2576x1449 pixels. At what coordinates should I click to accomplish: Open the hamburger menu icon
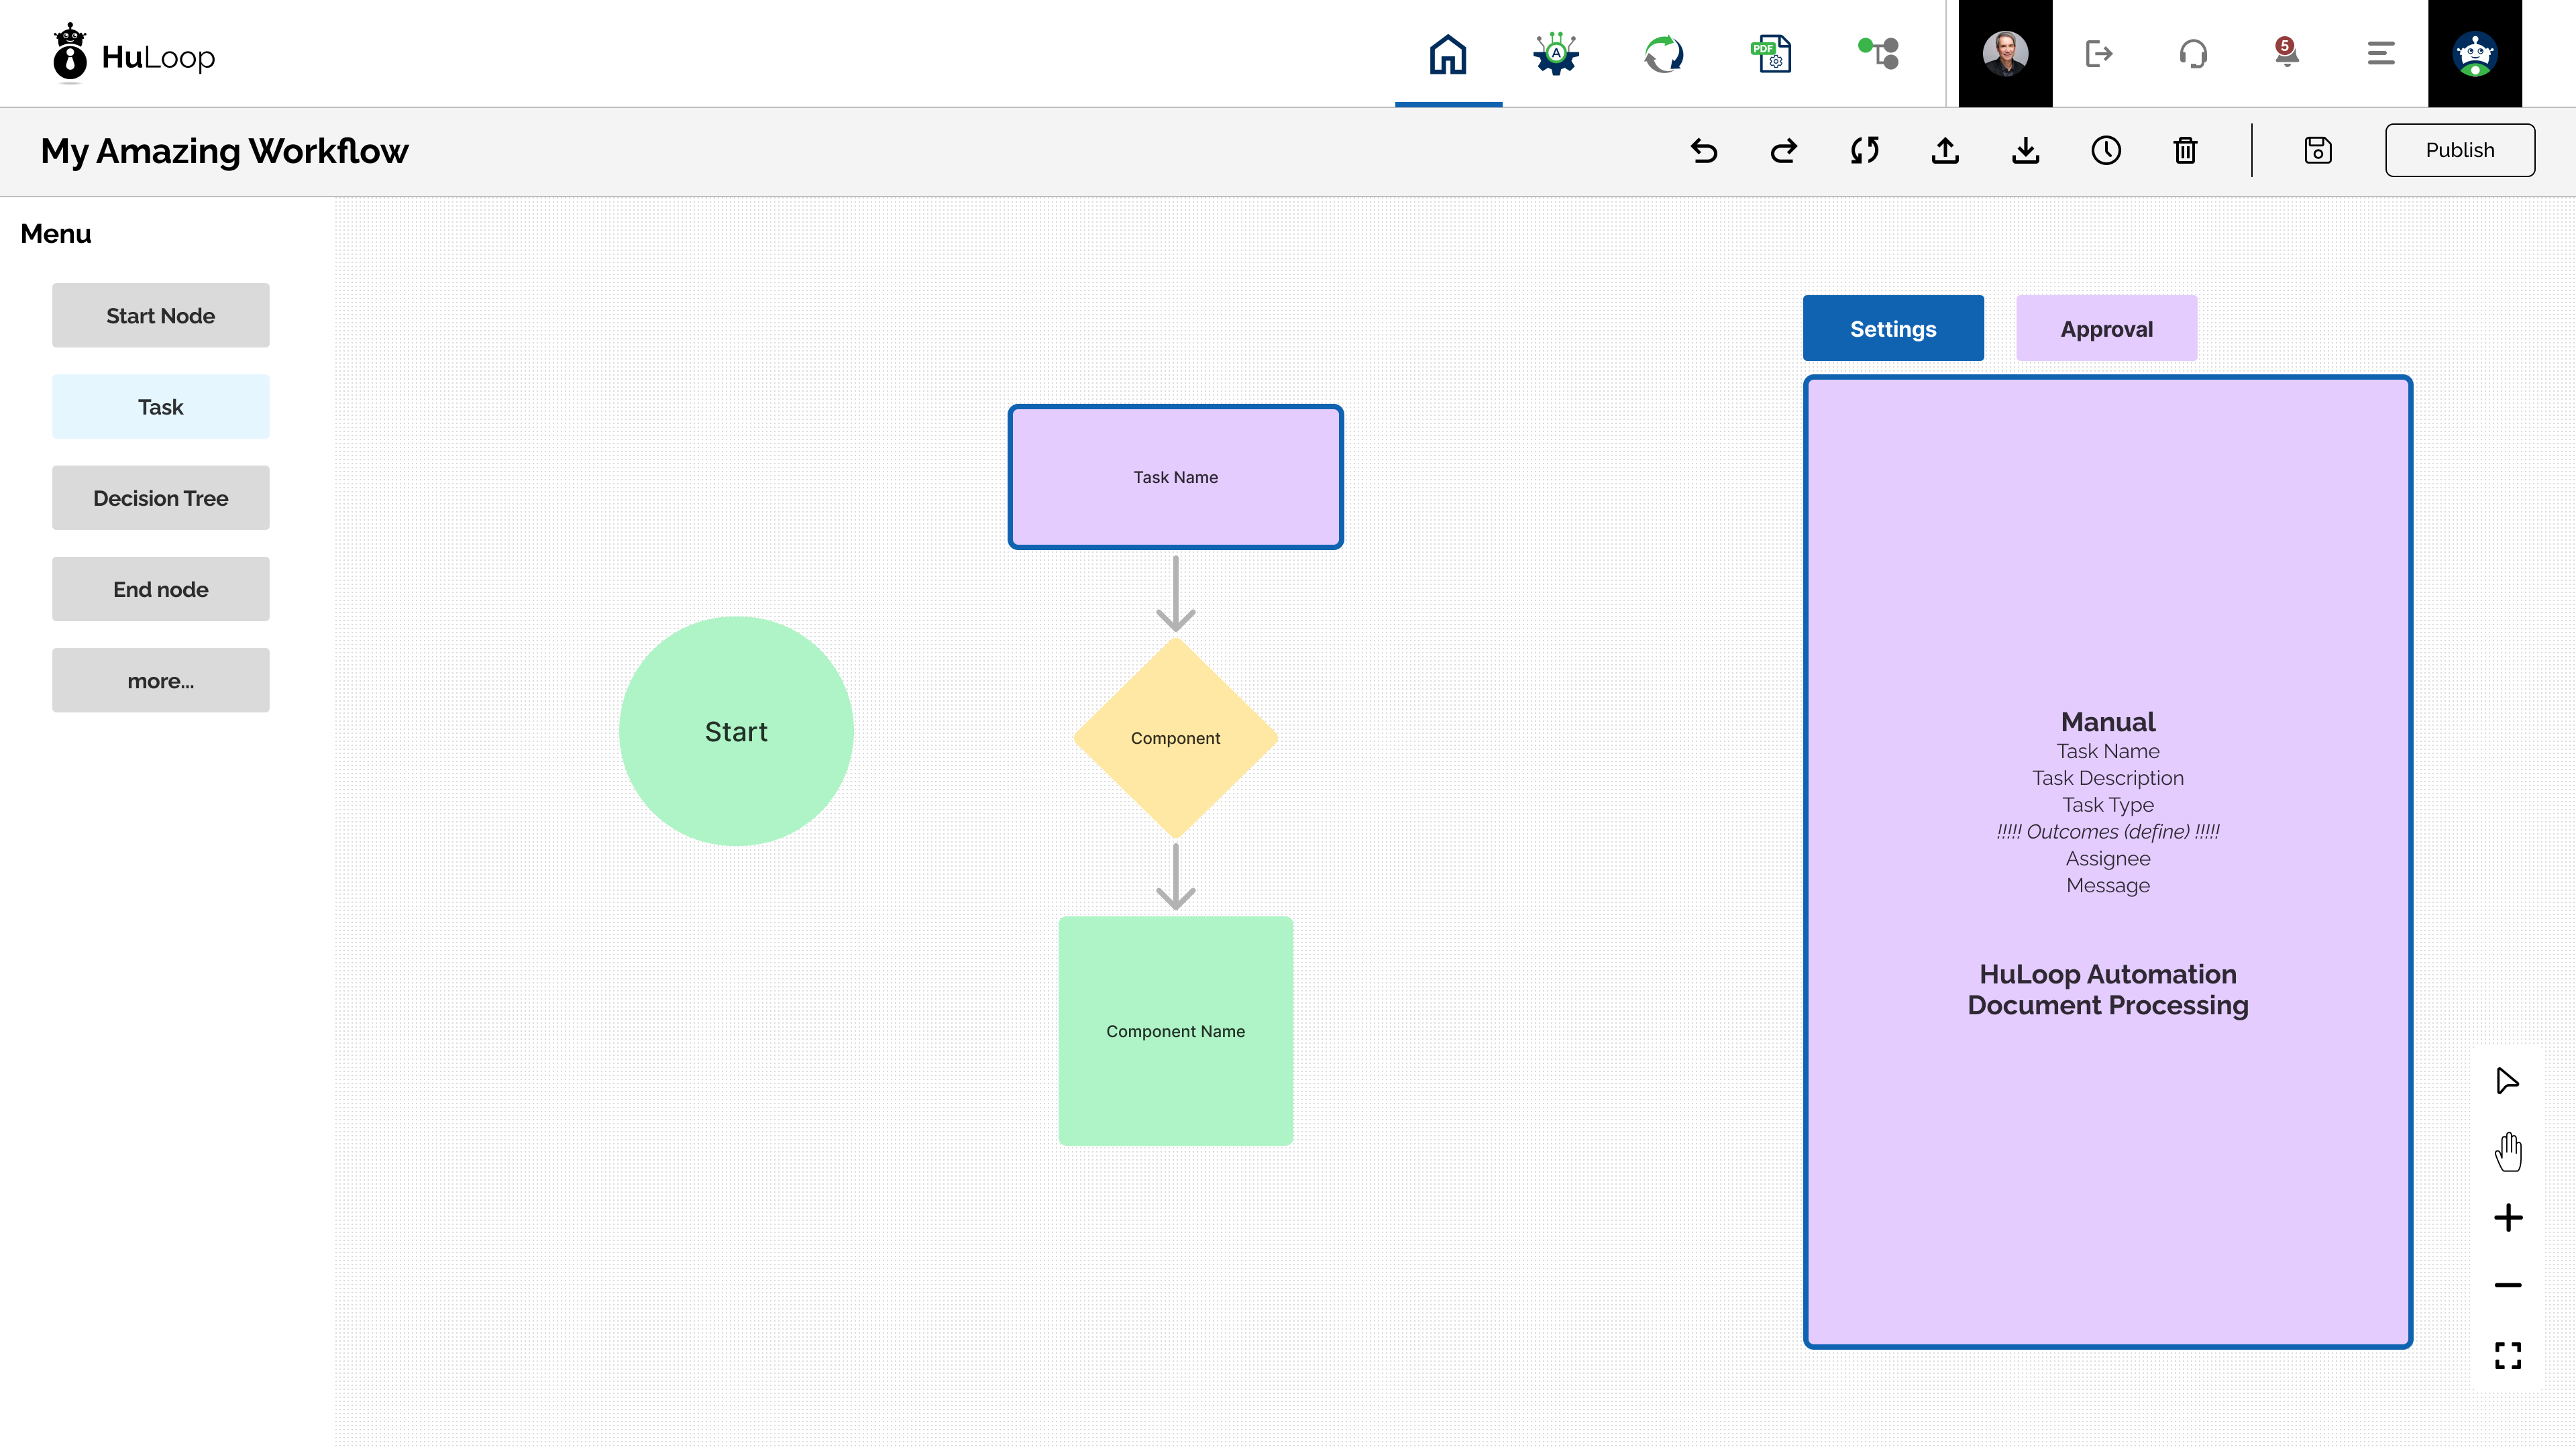[2381, 53]
